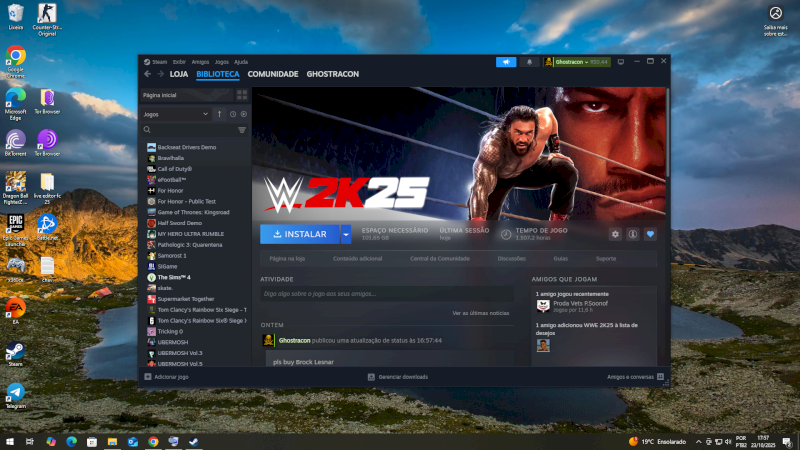The width and height of the screenshot is (800, 450).
Task: Click Ghostracon name in activity post
Action: click(294, 340)
